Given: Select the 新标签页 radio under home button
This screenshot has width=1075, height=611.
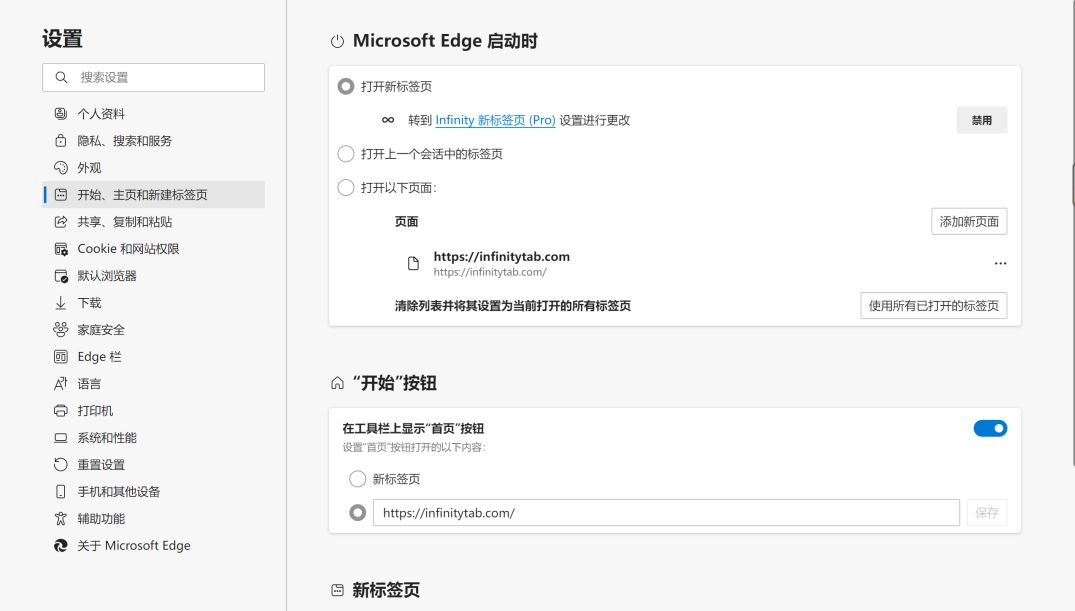Looking at the screenshot, I should point(358,479).
